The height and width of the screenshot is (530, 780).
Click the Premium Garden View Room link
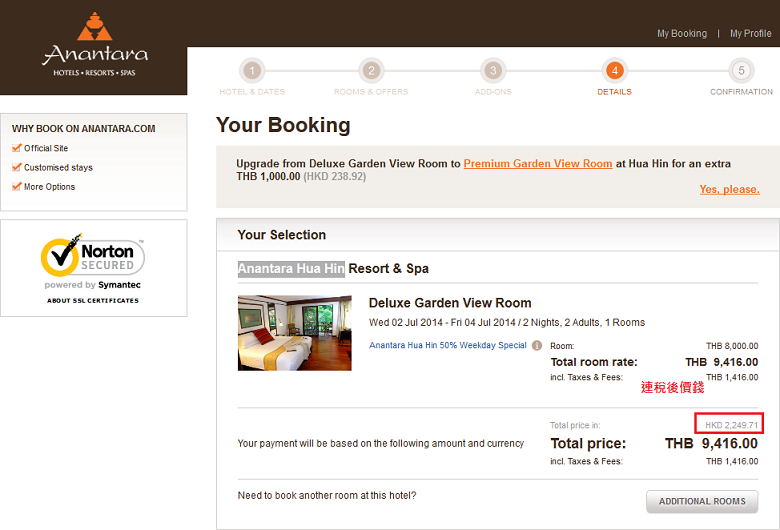coord(538,163)
